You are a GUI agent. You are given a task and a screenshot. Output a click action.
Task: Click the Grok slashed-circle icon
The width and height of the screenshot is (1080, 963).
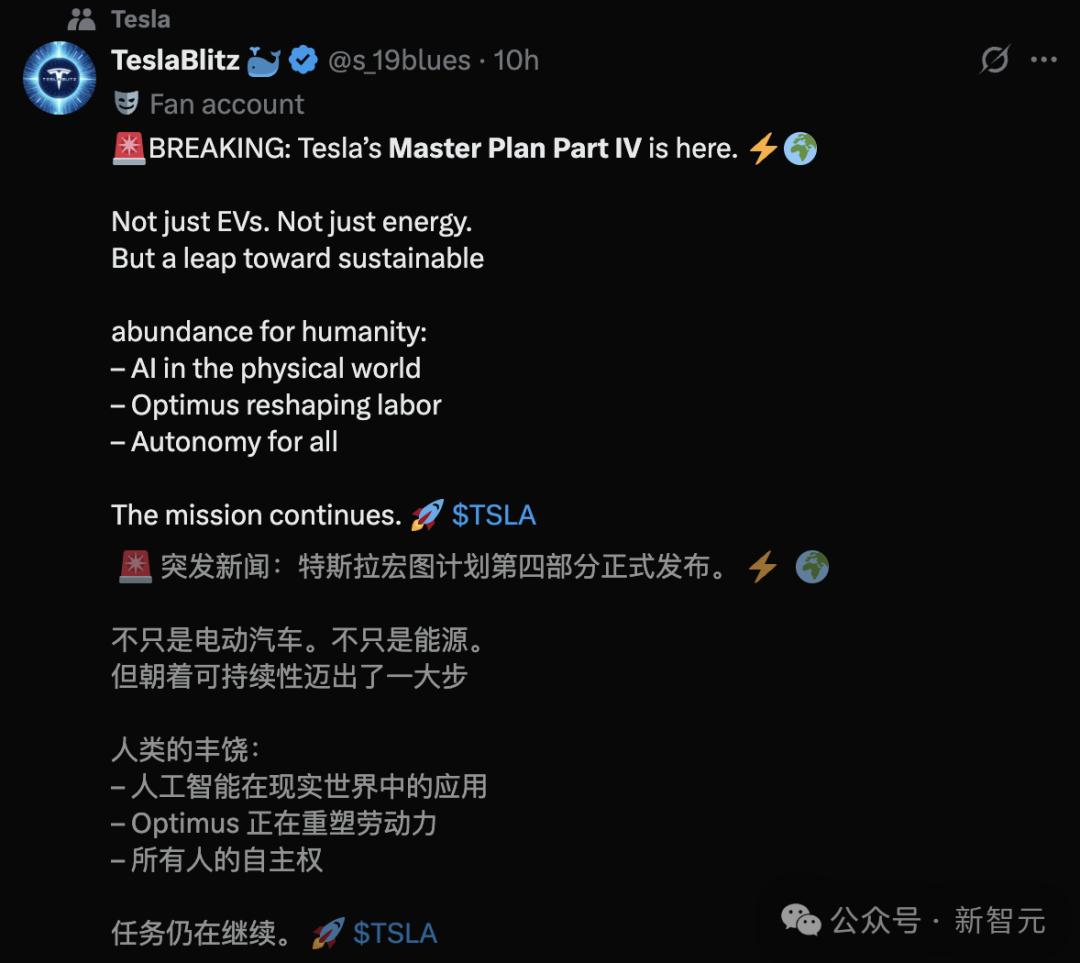click(994, 60)
